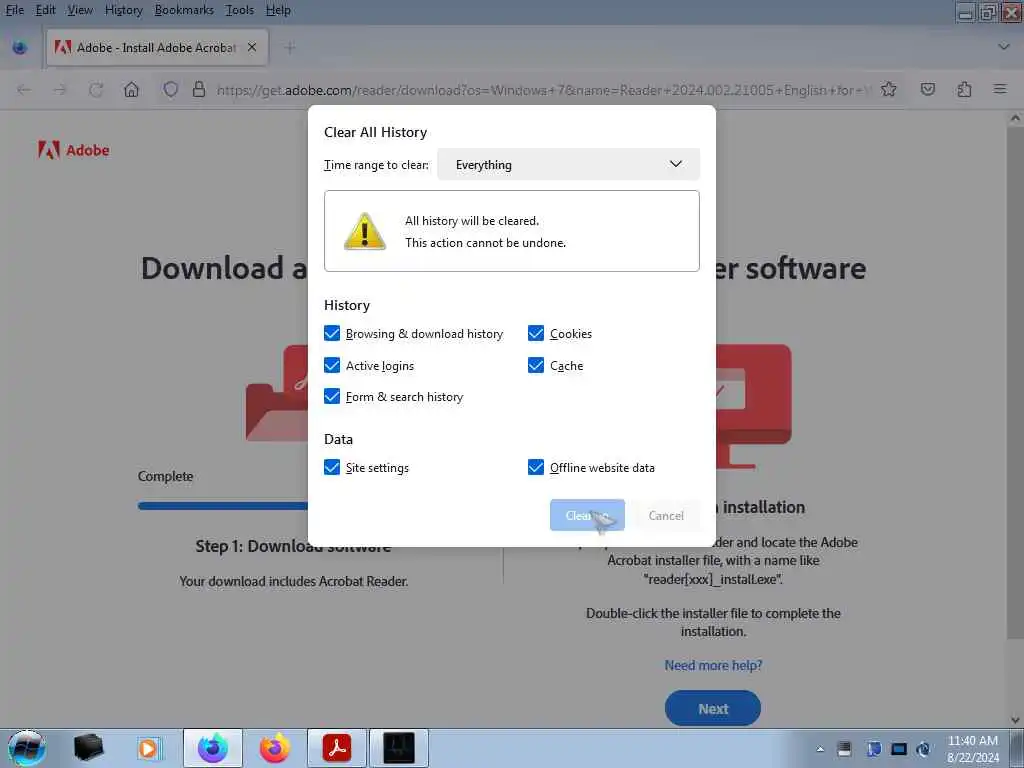Open the dark terminal taskbar app
Screen dimensions: 1024x768
pos(399,748)
